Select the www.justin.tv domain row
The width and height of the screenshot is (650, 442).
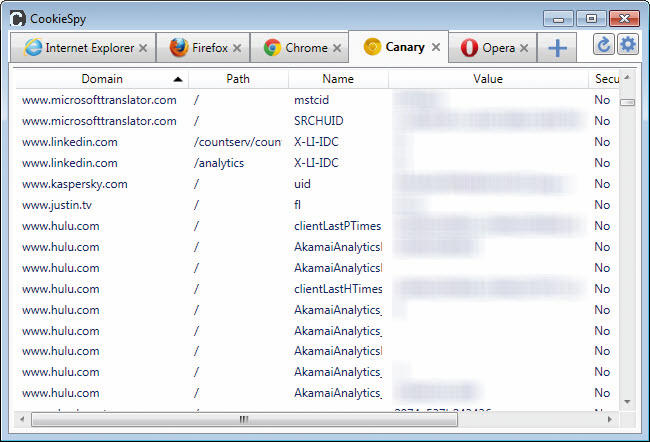click(x=317, y=205)
